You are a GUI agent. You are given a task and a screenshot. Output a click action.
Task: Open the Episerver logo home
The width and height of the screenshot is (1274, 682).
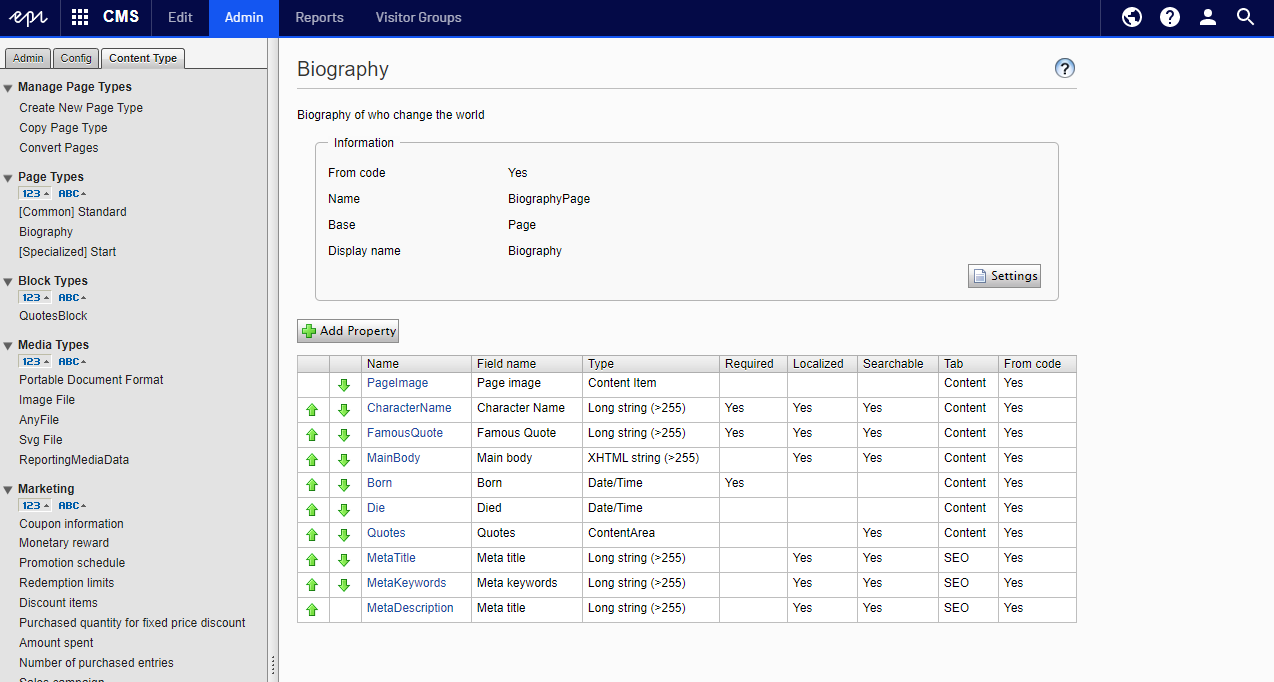[30, 17]
